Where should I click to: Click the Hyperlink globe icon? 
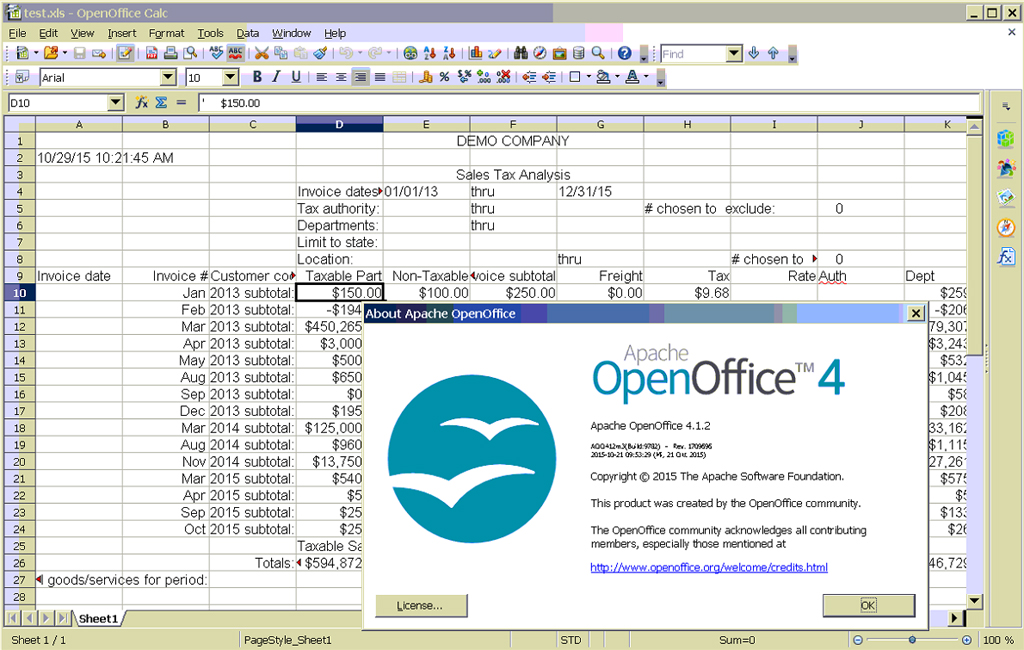pyautogui.click(x=410, y=54)
